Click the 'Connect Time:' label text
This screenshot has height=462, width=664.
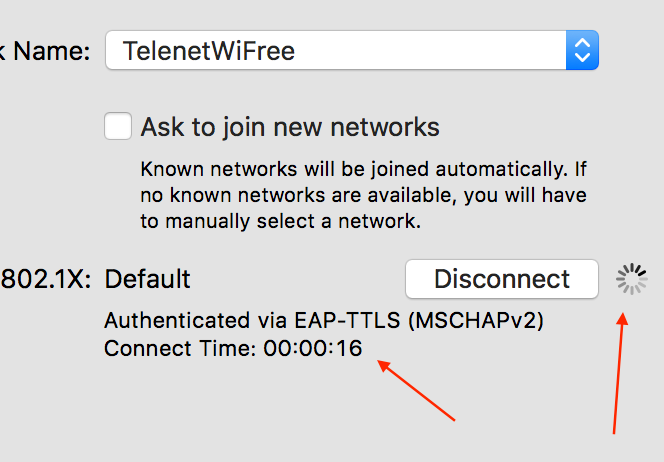click(180, 349)
